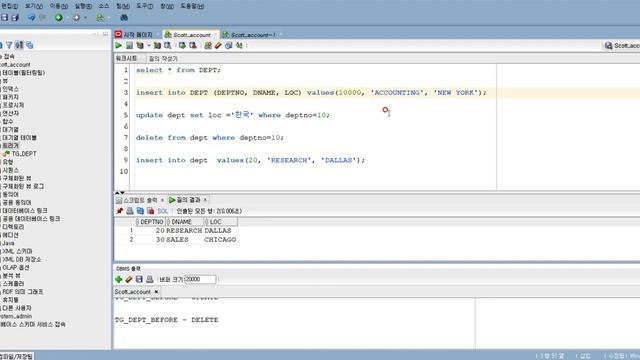Select the Worksheet sub-tab
Viewport: 640px width, 360px height.
127,58
